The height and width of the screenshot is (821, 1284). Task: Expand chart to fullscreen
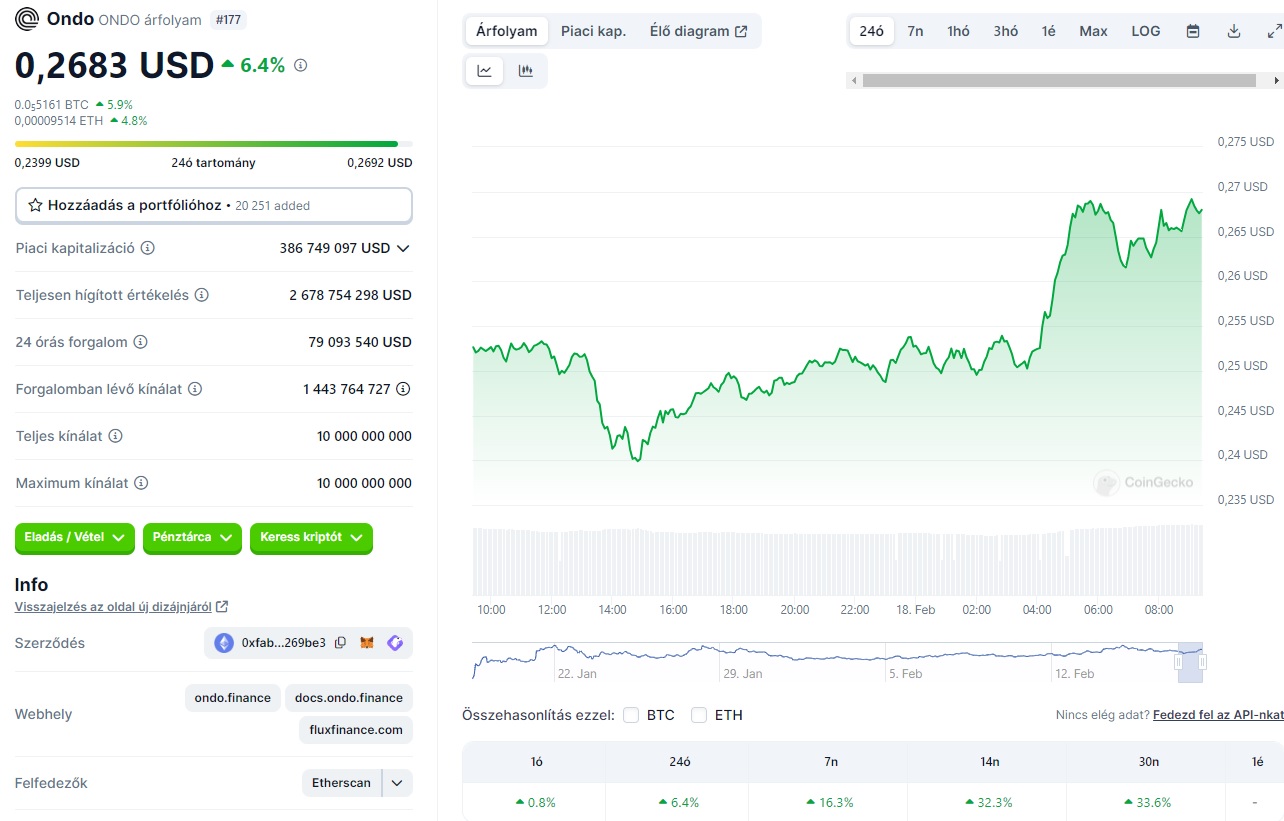pos(1274,31)
